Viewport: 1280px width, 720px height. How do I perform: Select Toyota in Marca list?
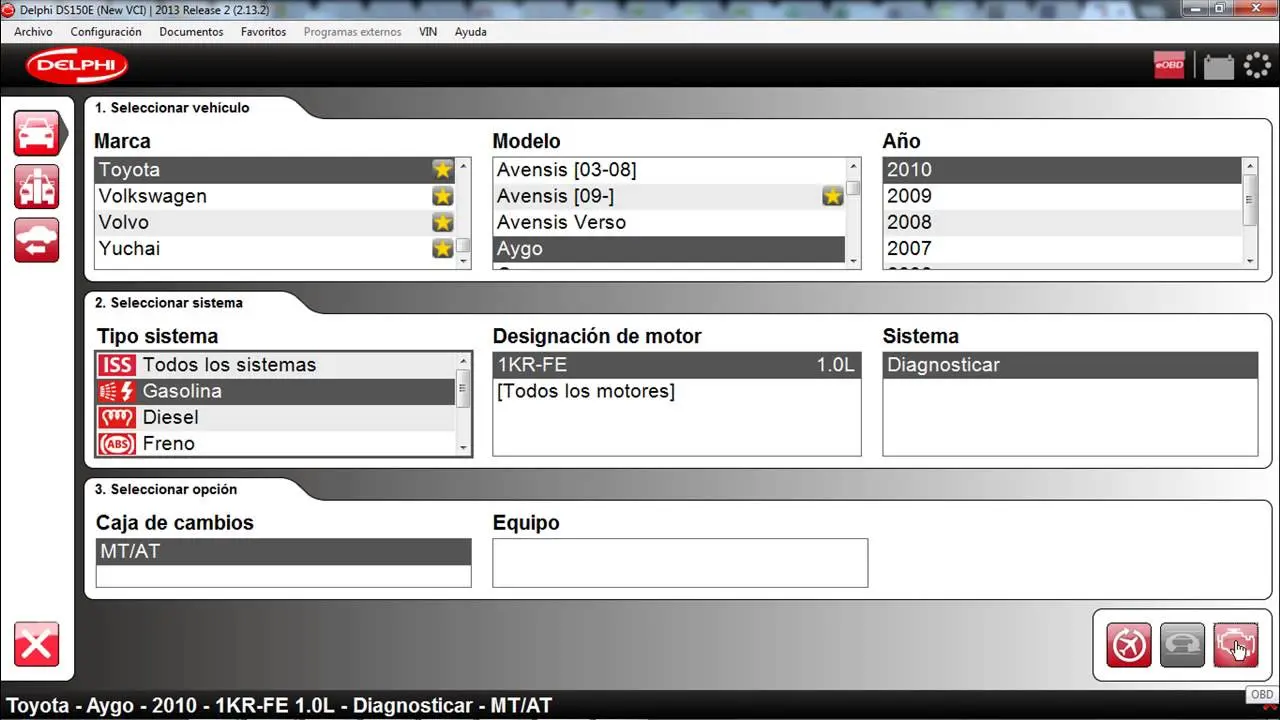pyautogui.click(x=275, y=170)
